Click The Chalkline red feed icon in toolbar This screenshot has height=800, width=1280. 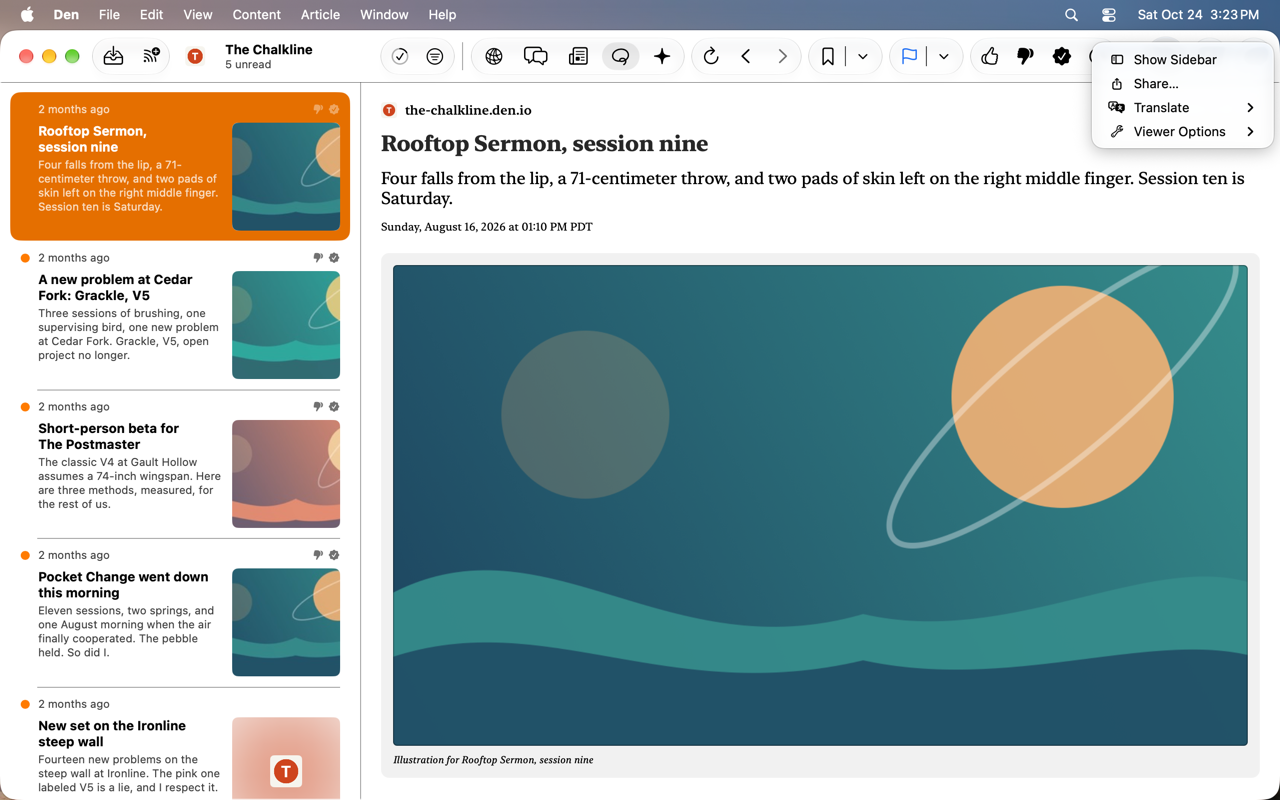pyautogui.click(x=195, y=57)
